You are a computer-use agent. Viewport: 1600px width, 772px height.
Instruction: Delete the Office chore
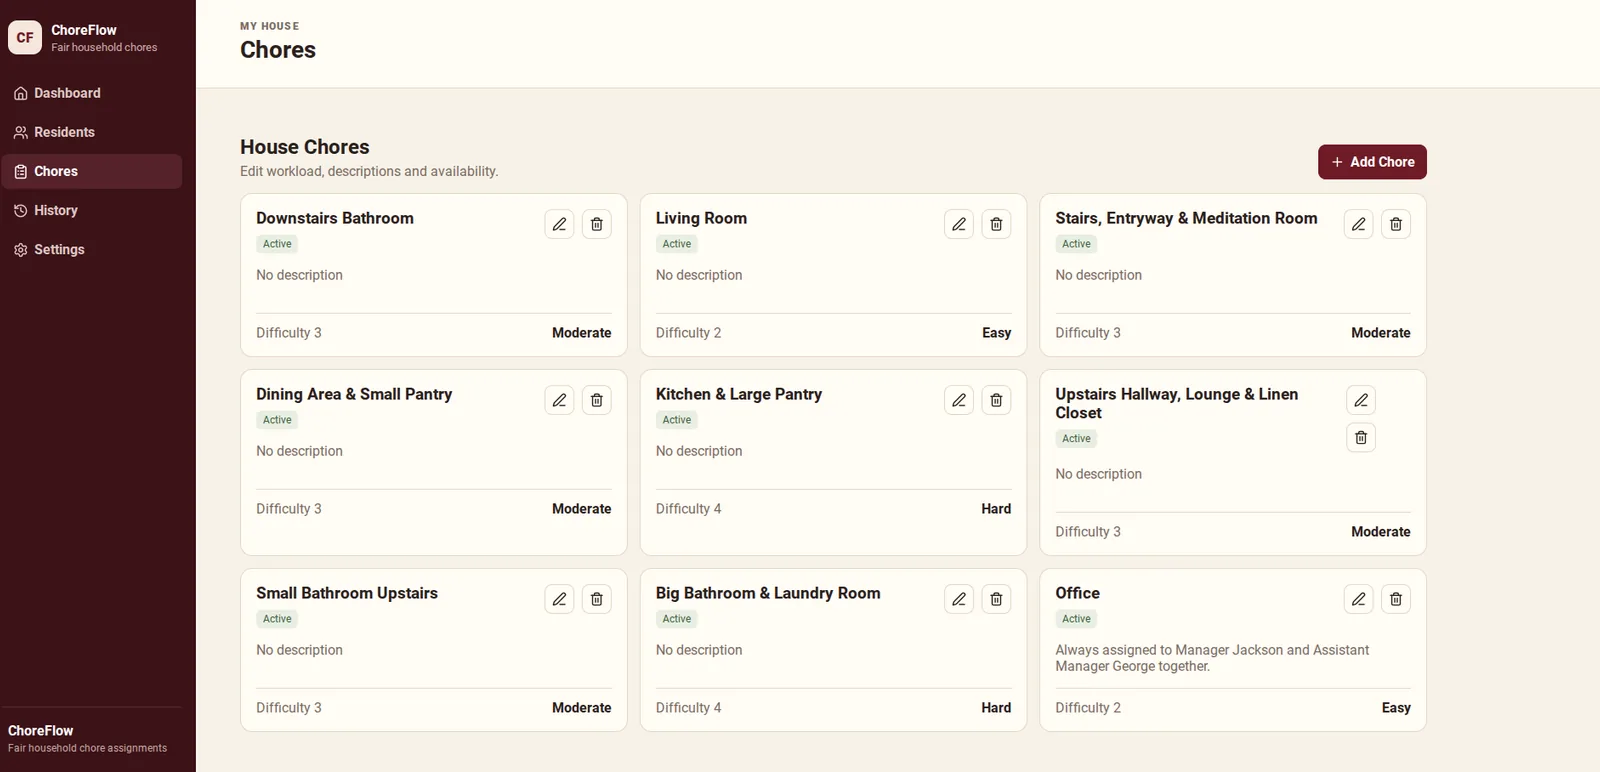(1396, 599)
